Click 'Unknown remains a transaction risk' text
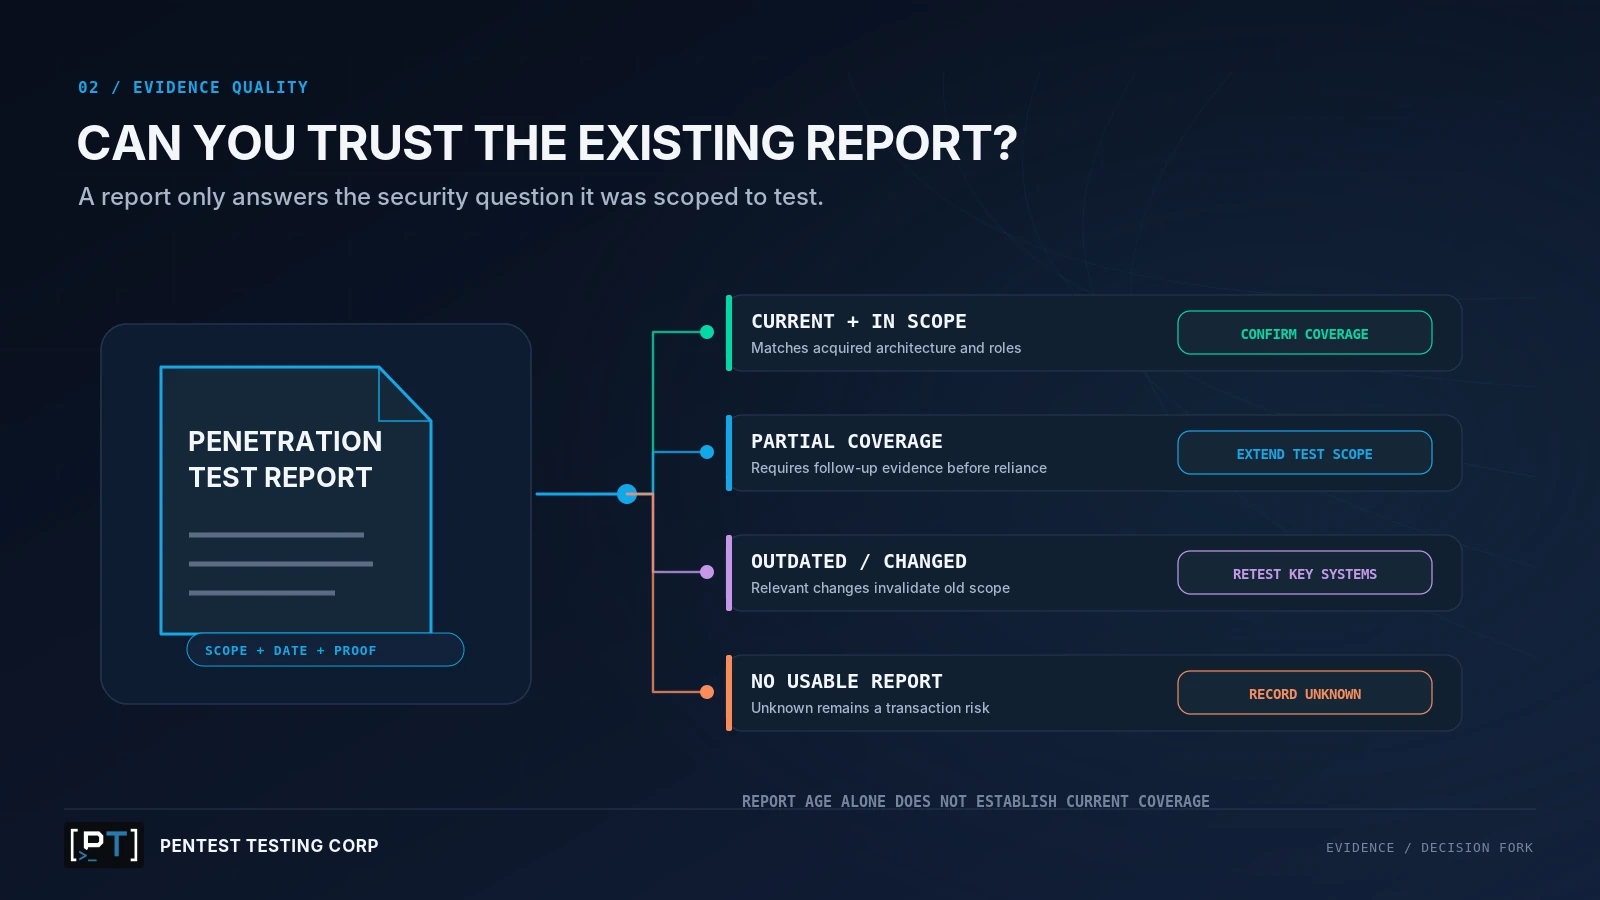This screenshot has width=1600, height=900. coord(870,708)
